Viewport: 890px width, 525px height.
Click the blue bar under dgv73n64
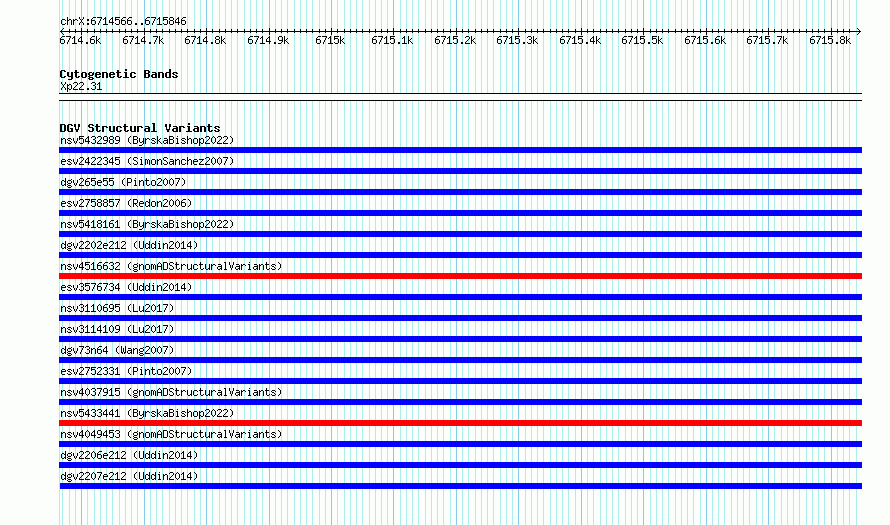coord(460,360)
